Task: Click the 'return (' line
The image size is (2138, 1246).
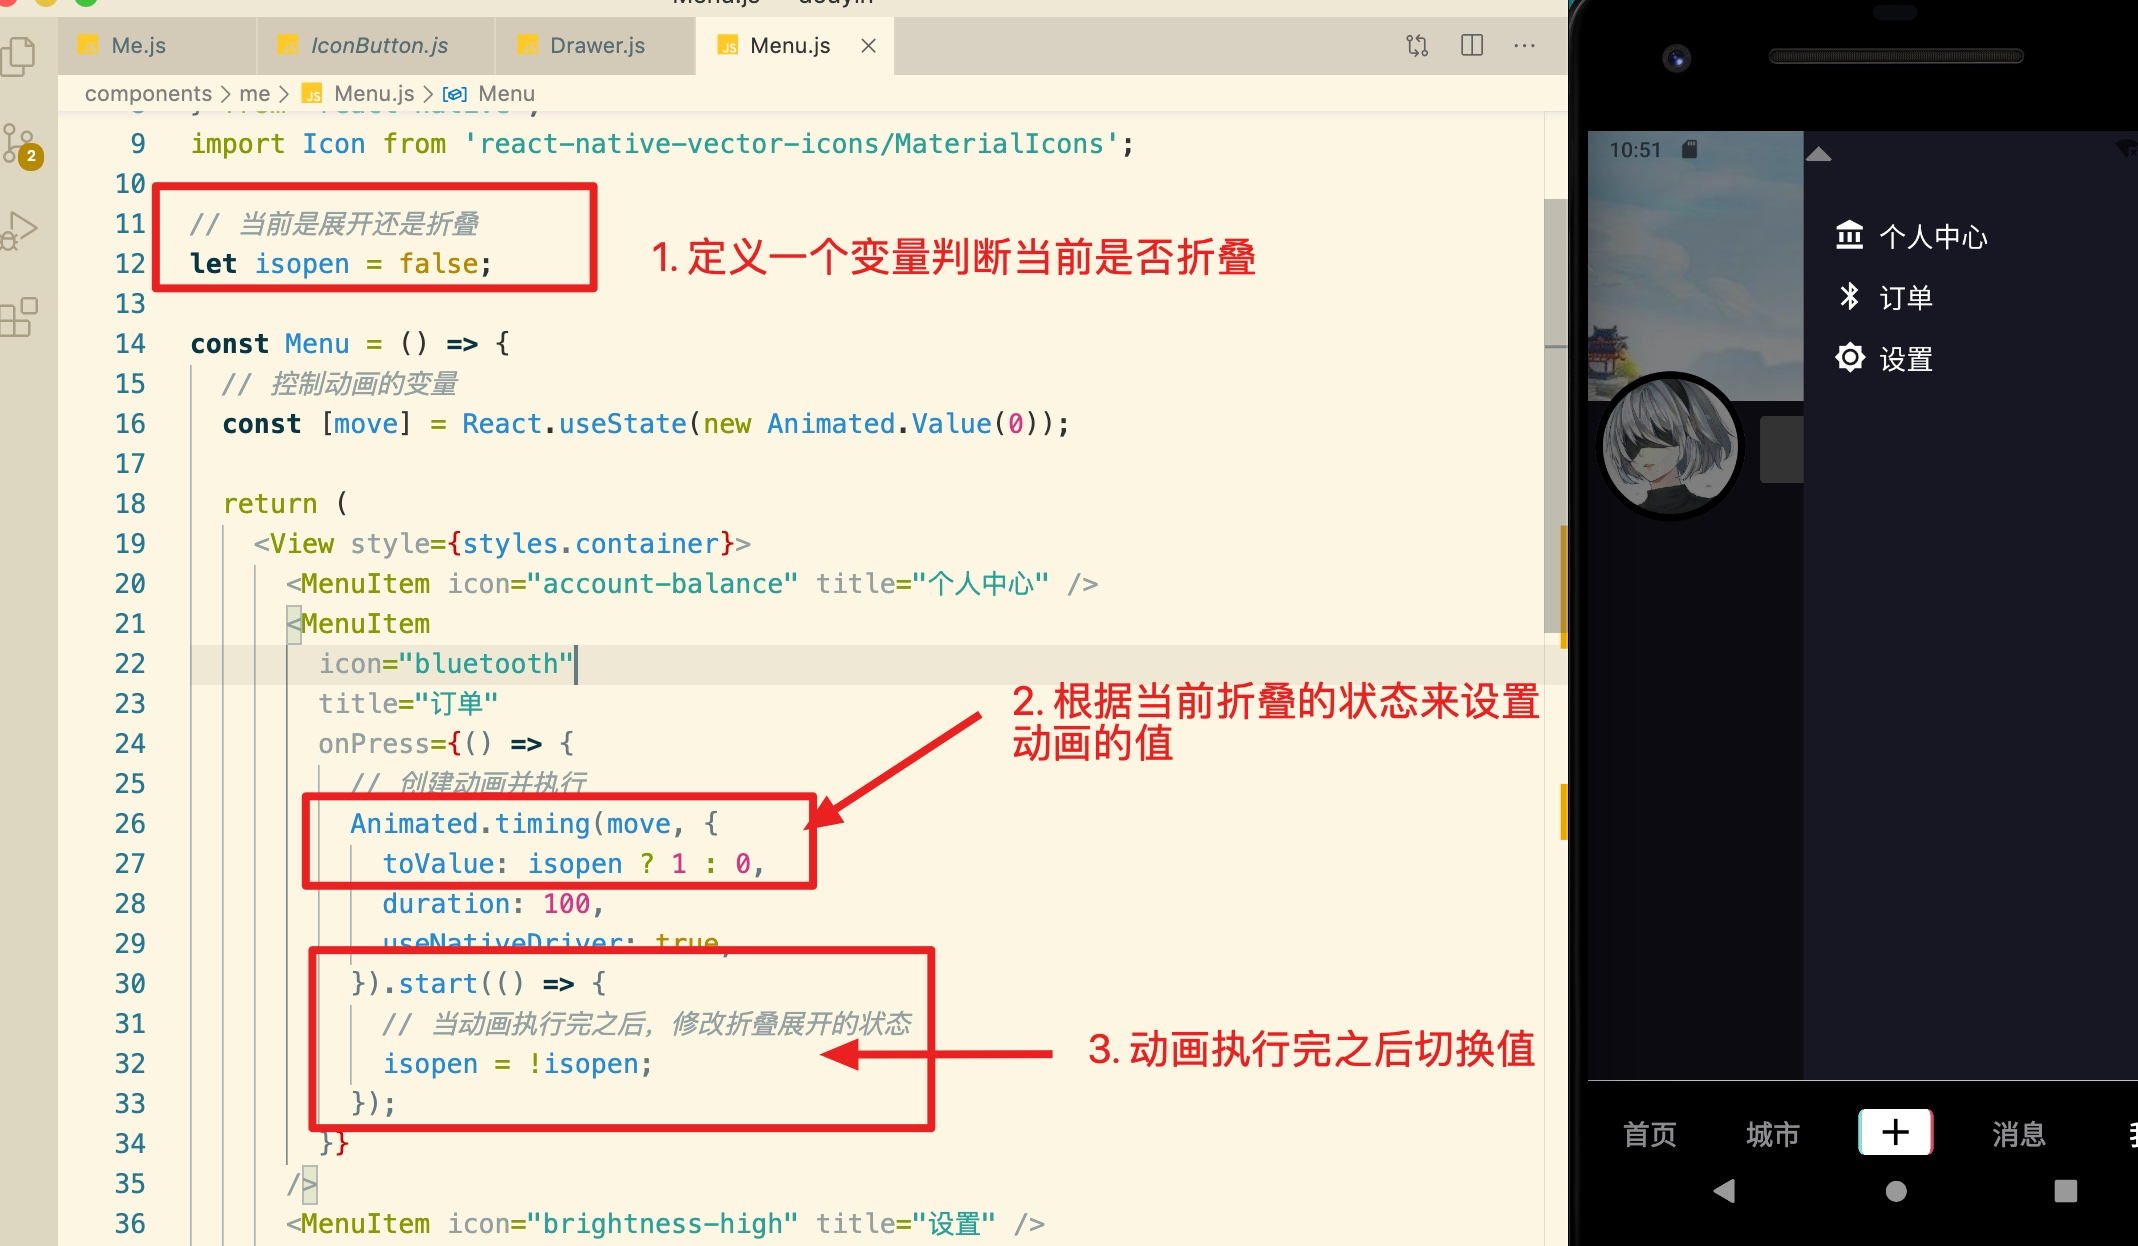Action: 284,504
